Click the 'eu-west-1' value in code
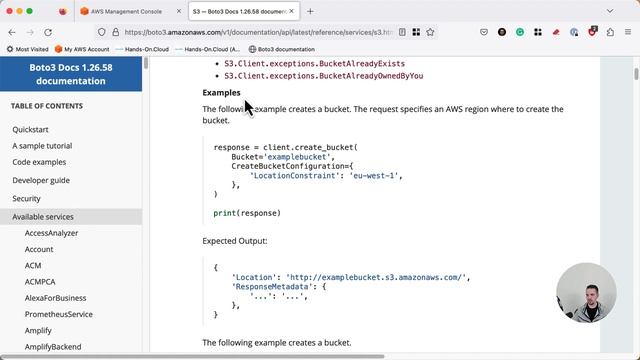The image size is (640, 360). [x=373, y=176]
